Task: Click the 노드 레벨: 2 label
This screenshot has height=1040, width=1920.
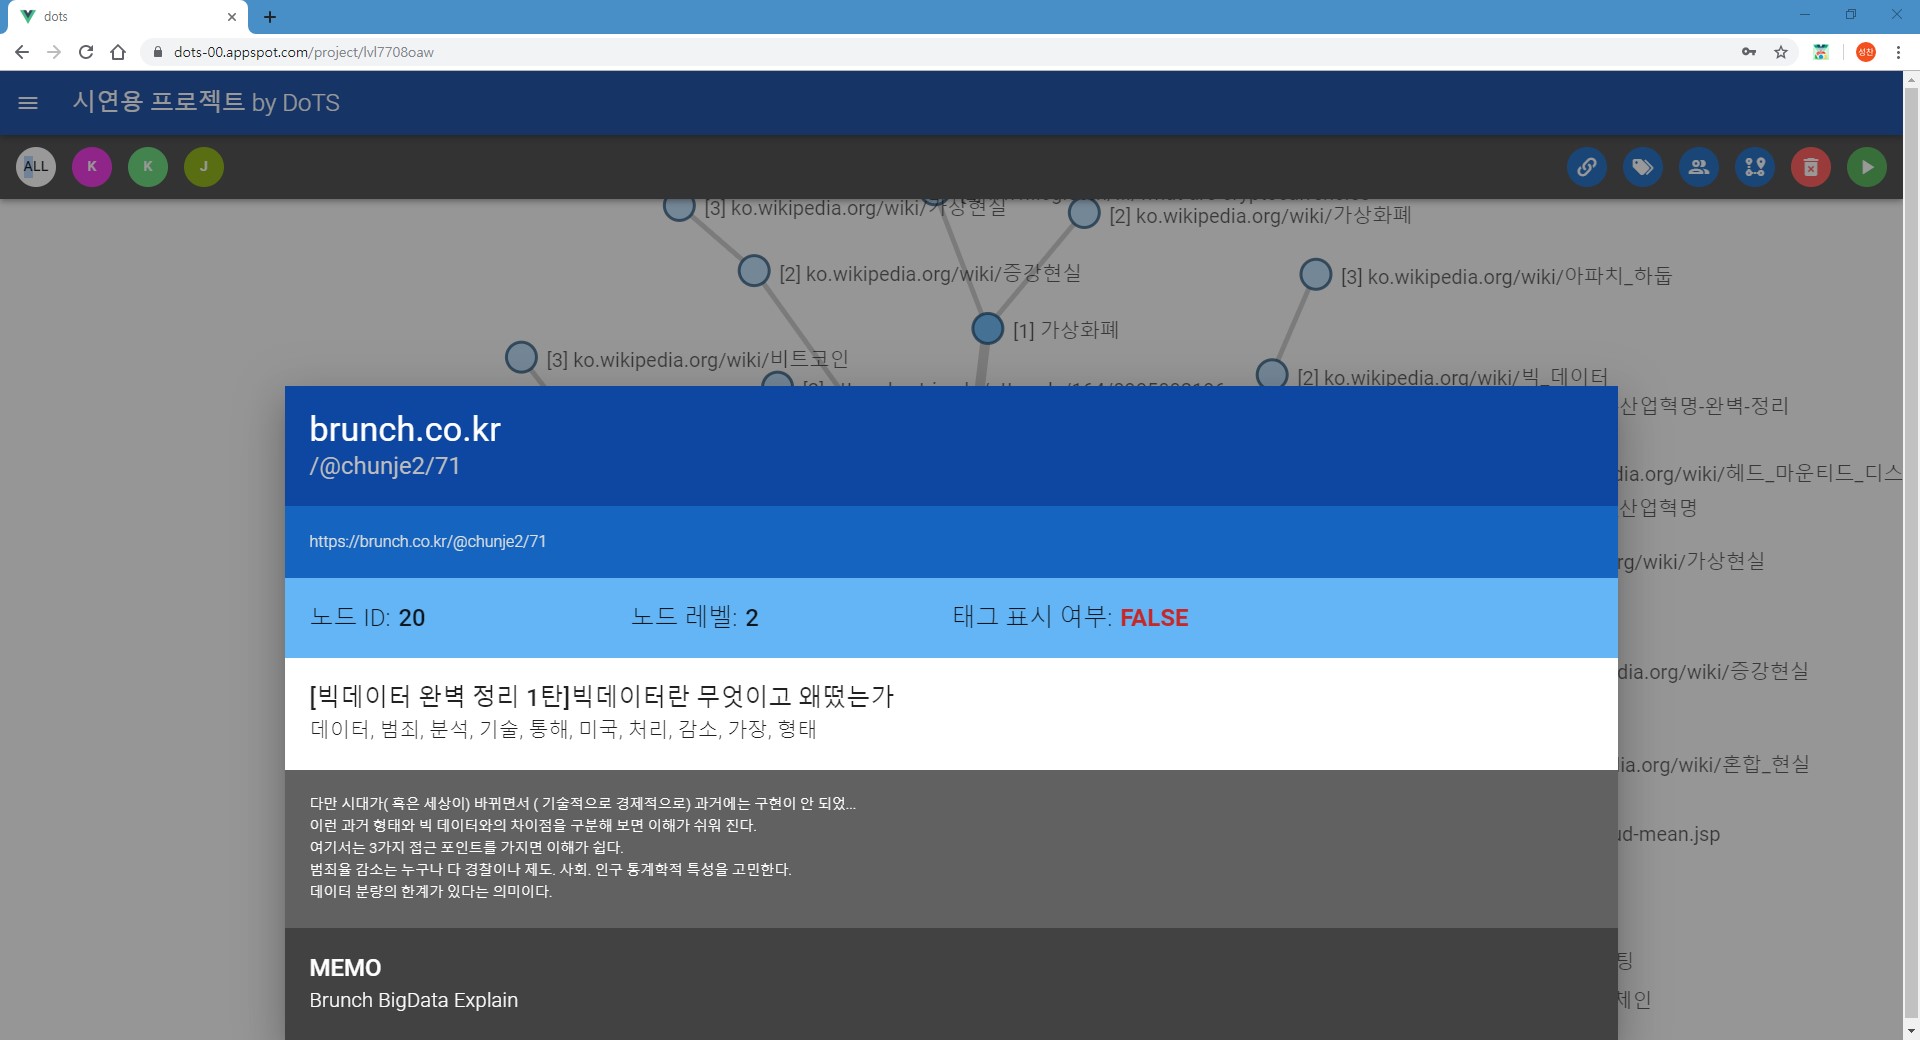Action: (x=695, y=617)
